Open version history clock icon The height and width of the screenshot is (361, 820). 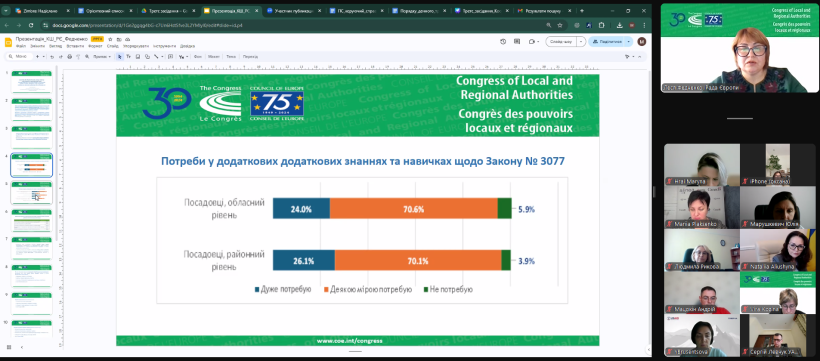click(503, 42)
